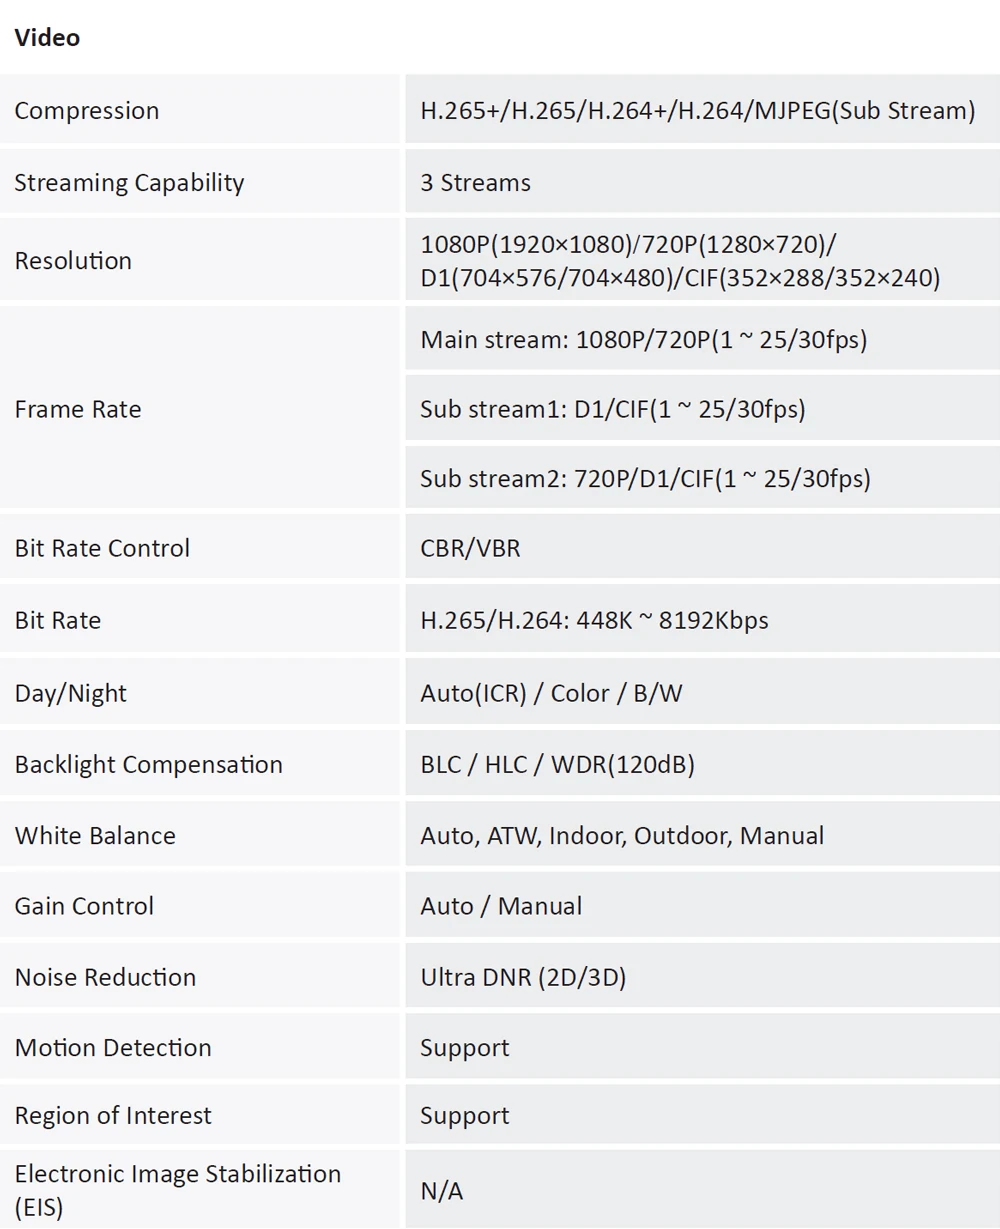Screen dimensions: 1000x1229
Task: Click the Streaming Capability label
Action: pos(129,183)
